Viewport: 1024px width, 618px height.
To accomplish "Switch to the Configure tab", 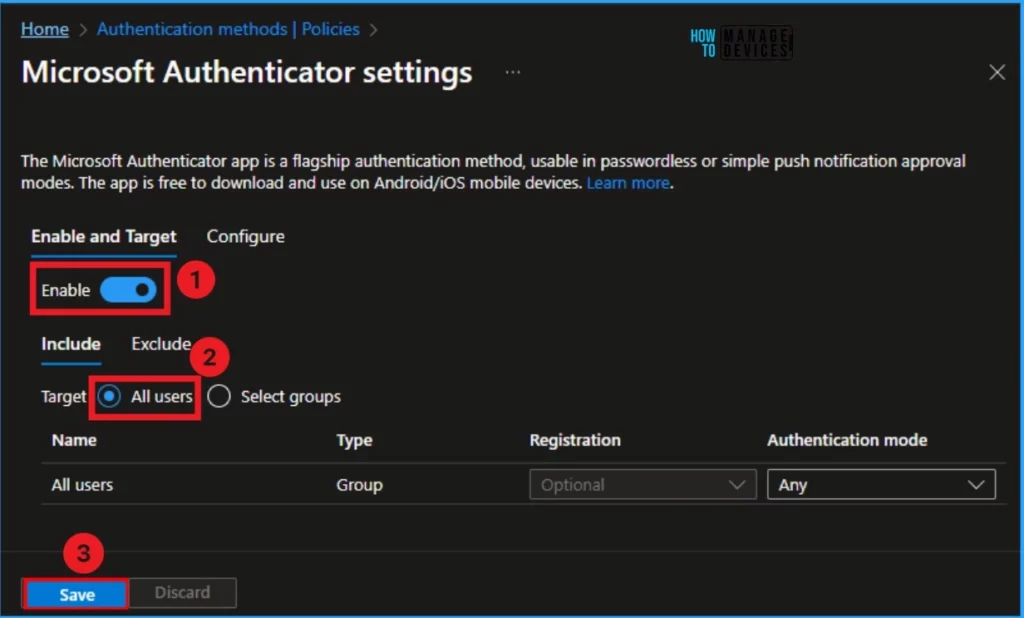I will pyautogui.click(x=246, y=236).
